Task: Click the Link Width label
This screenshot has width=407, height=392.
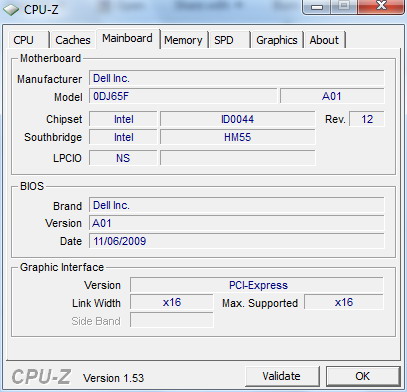Action: coord(96,303)
